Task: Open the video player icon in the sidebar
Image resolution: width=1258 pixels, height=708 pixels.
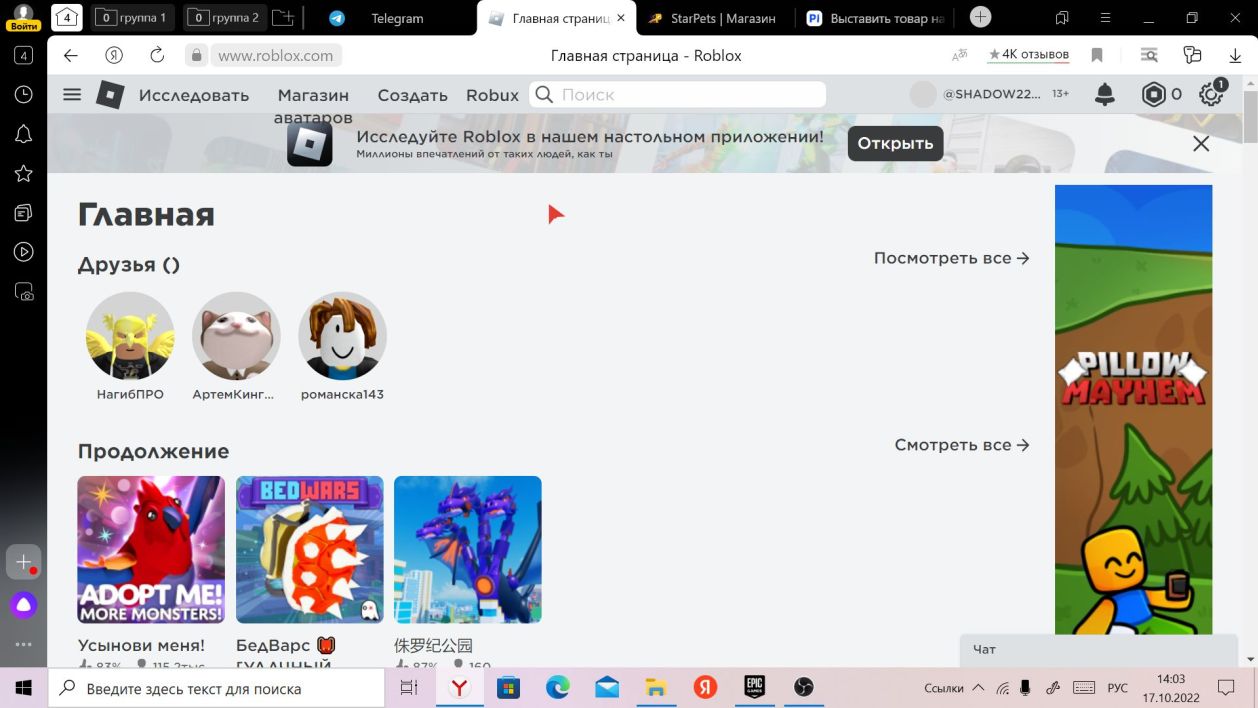Action: (24, 252)
